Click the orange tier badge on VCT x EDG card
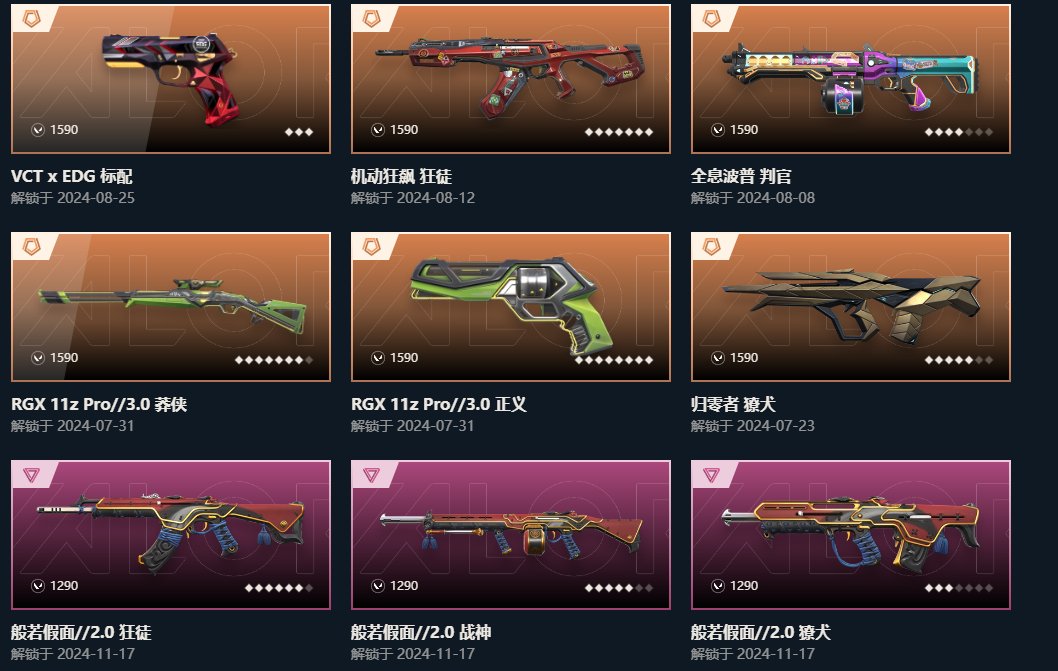The image size is (1058, 671). (31, 18)
